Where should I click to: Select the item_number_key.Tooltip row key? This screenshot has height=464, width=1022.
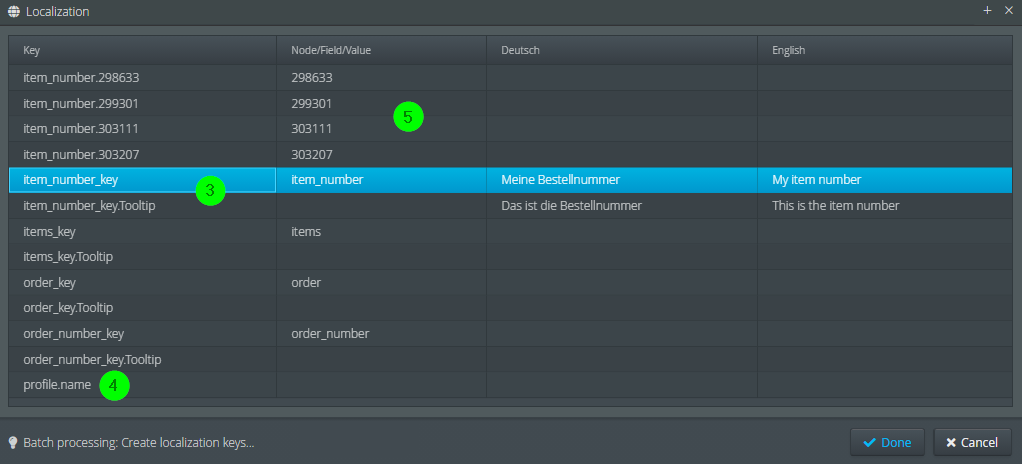point(142,206)
